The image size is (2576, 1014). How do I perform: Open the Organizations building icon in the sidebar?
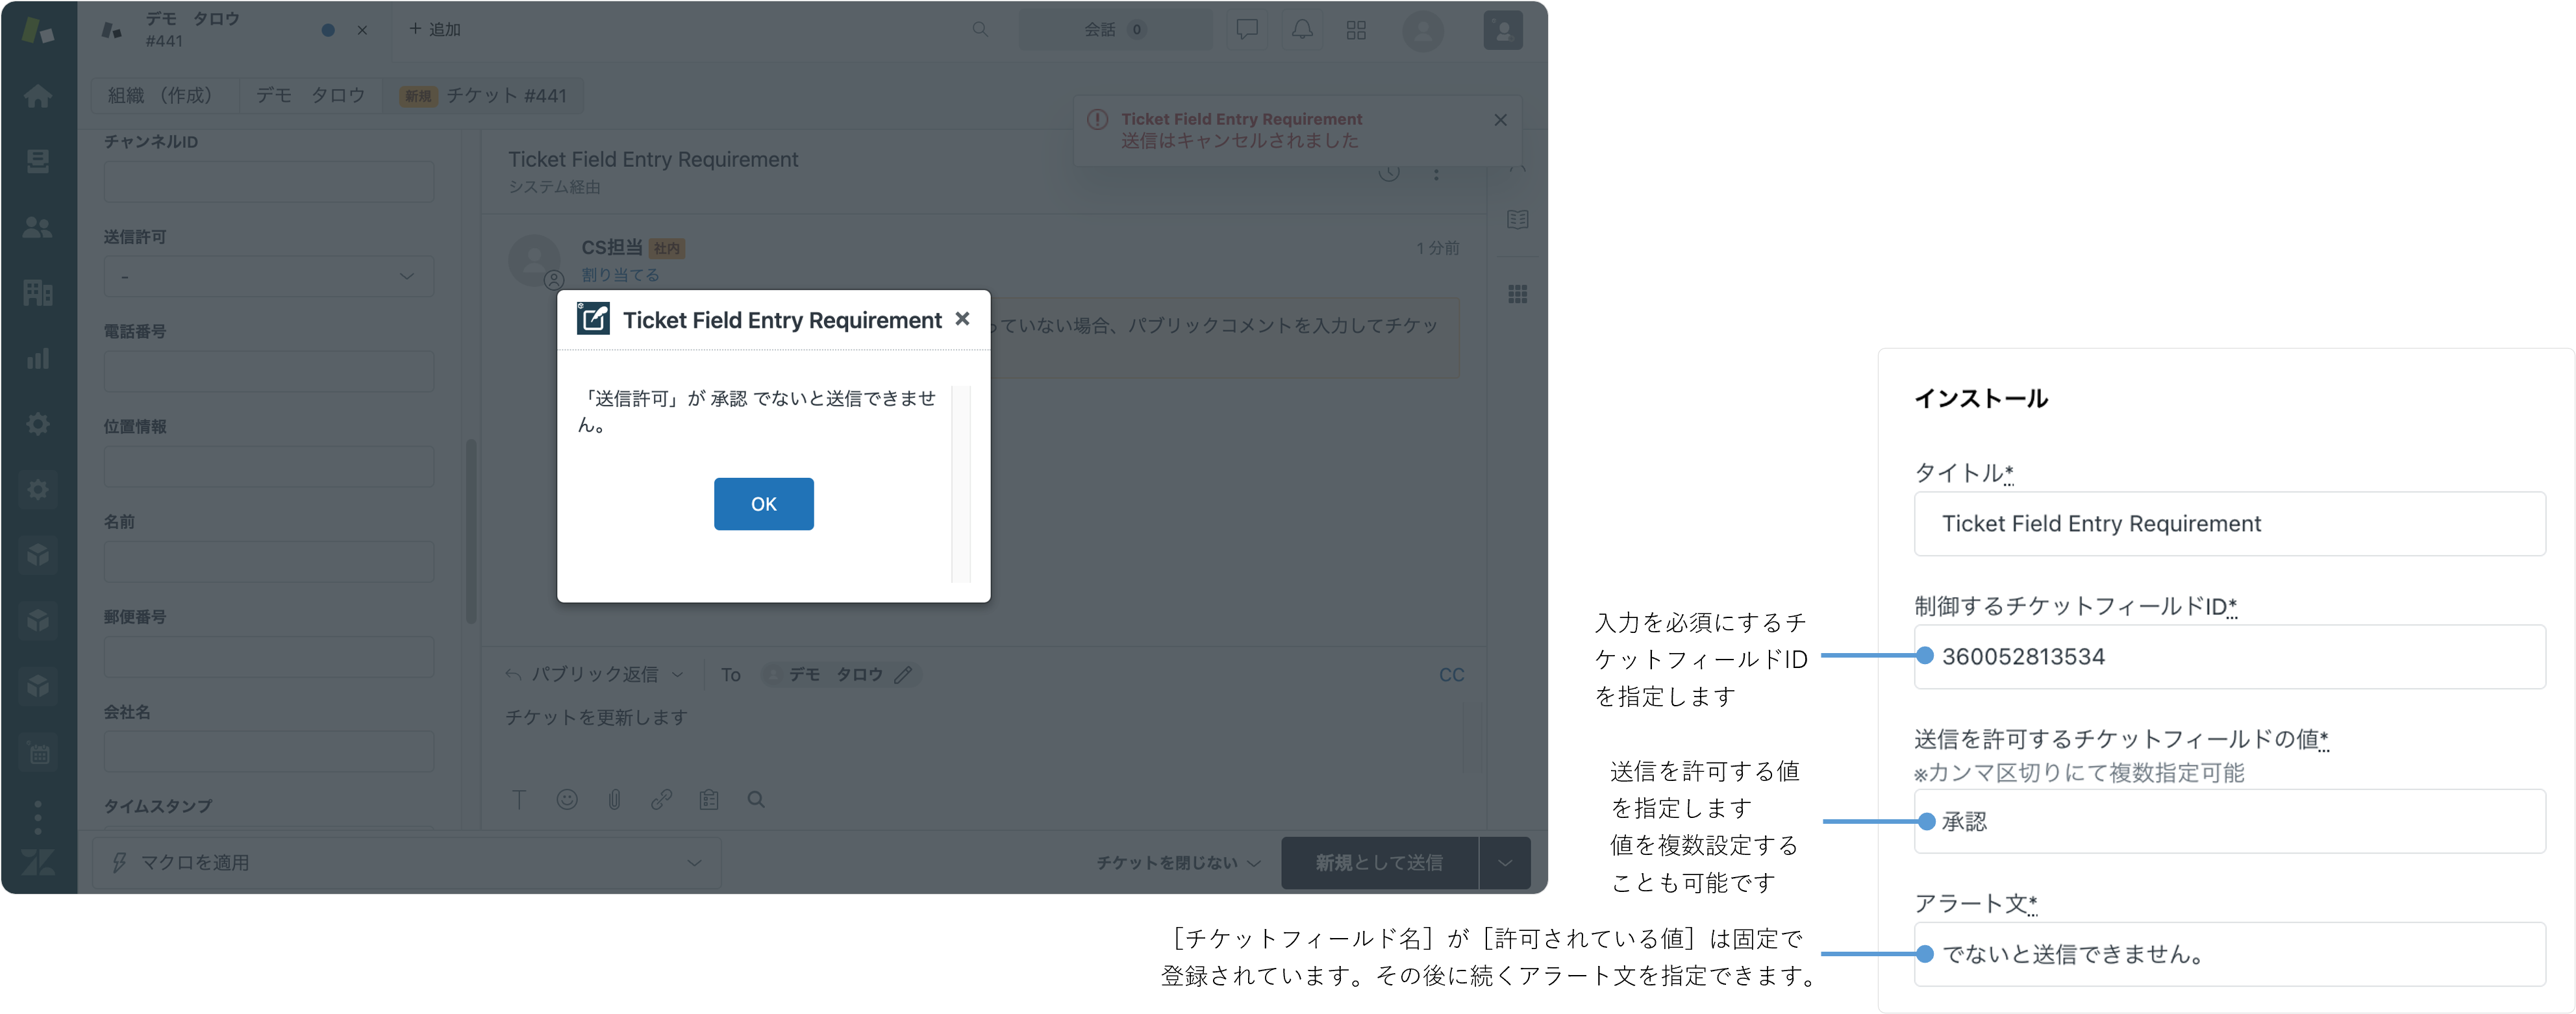pyautogui.click(x=38, y=292)
